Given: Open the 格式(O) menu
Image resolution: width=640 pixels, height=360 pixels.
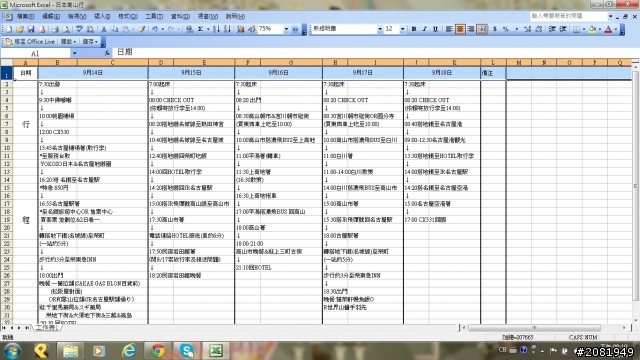Looking at the screenshot, I should pyautogui.click(x=128, y=17).
